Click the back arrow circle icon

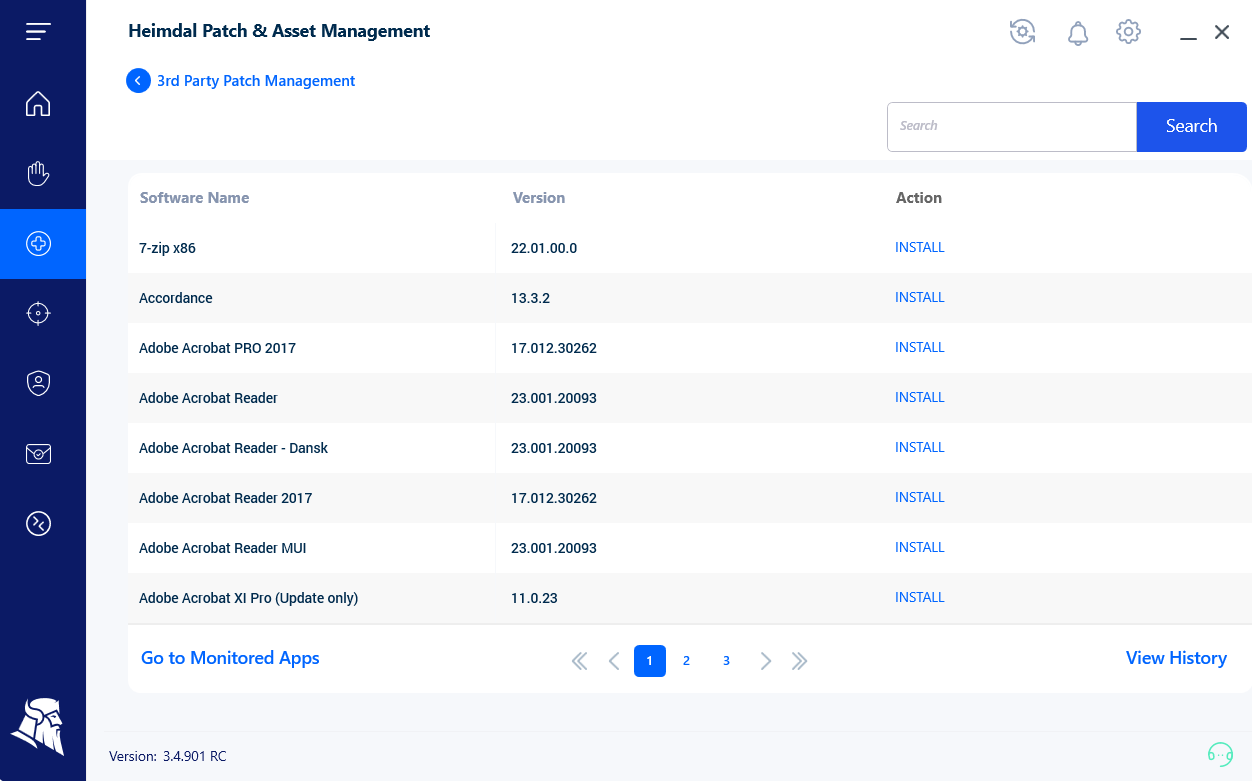coord(138,80)
